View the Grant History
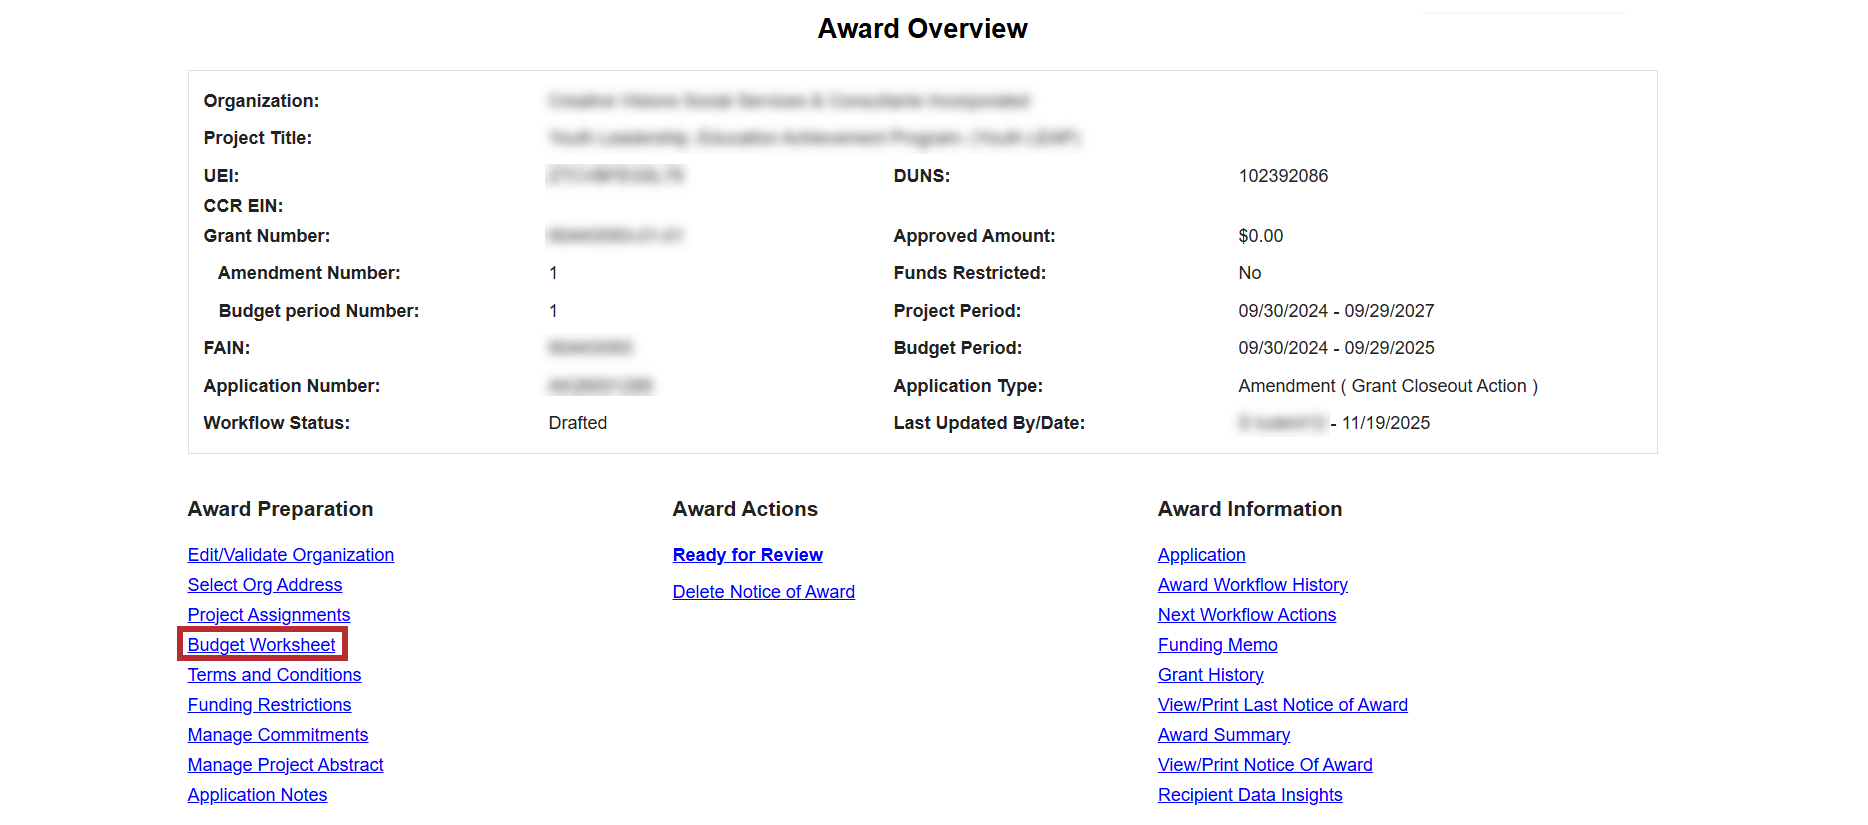Image resolution: width=1868 pixels, height=825 pixels. pos(1210,675)
